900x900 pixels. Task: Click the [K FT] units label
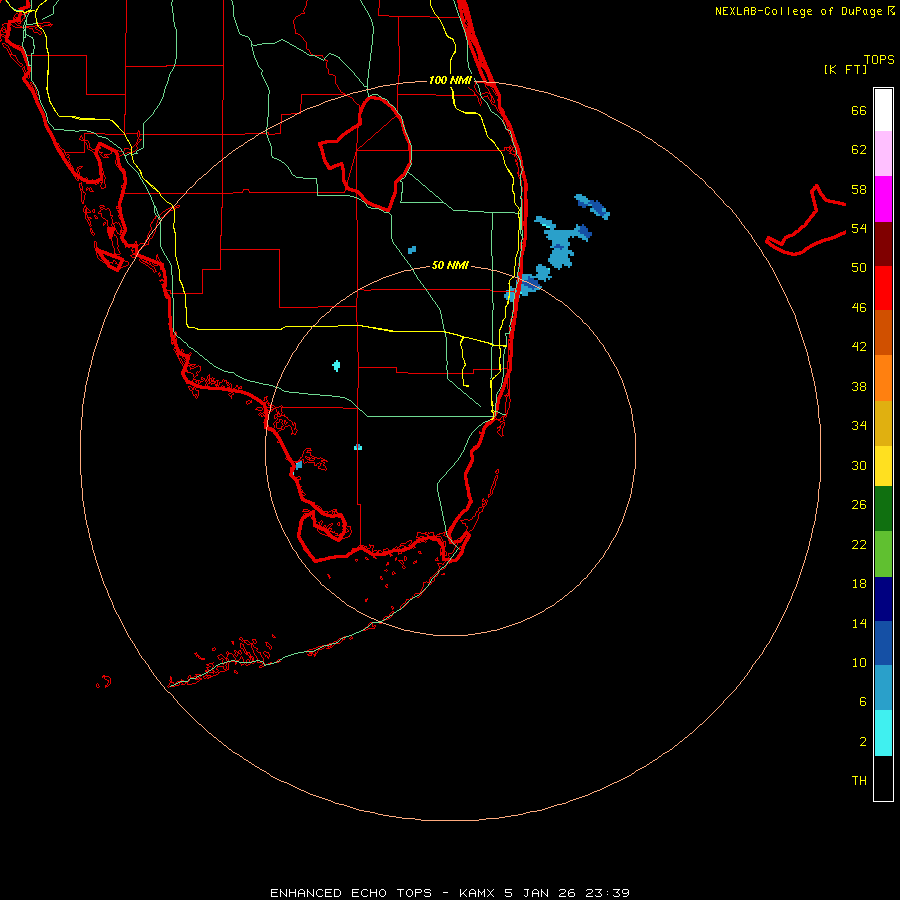pyautogui.click(x=845, y=69)
